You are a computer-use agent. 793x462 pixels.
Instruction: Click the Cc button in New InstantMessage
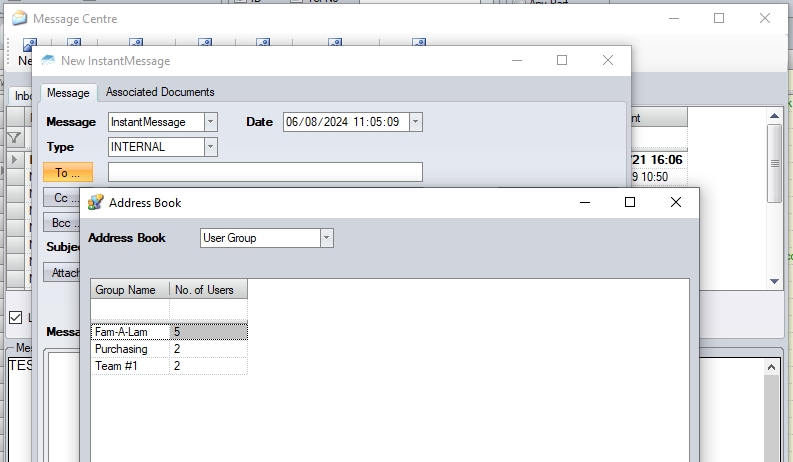[x=61, y=198]
